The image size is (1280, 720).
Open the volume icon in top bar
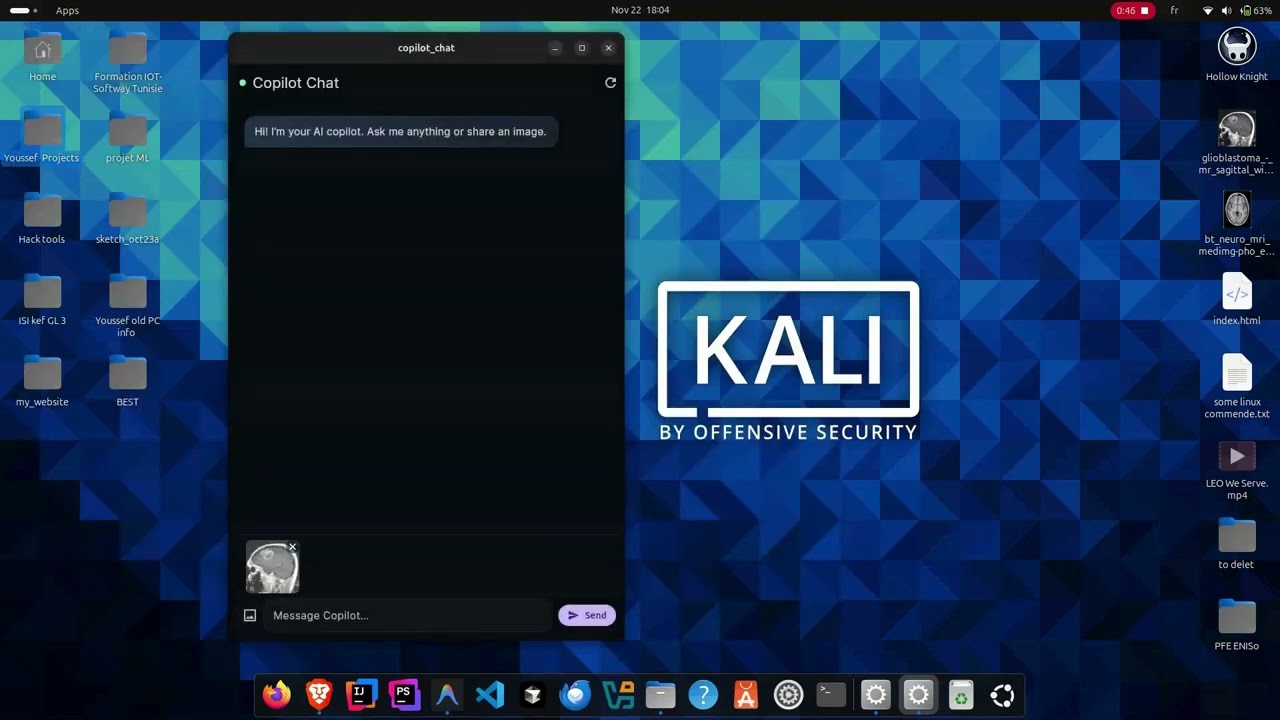pos(1226,10)
